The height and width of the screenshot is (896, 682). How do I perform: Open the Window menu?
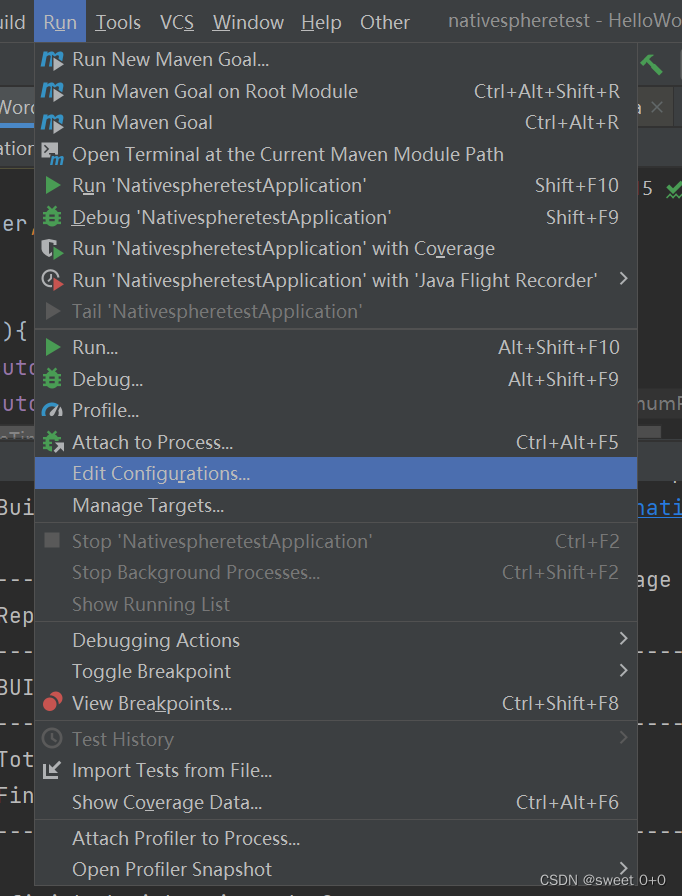click(248, 22)
